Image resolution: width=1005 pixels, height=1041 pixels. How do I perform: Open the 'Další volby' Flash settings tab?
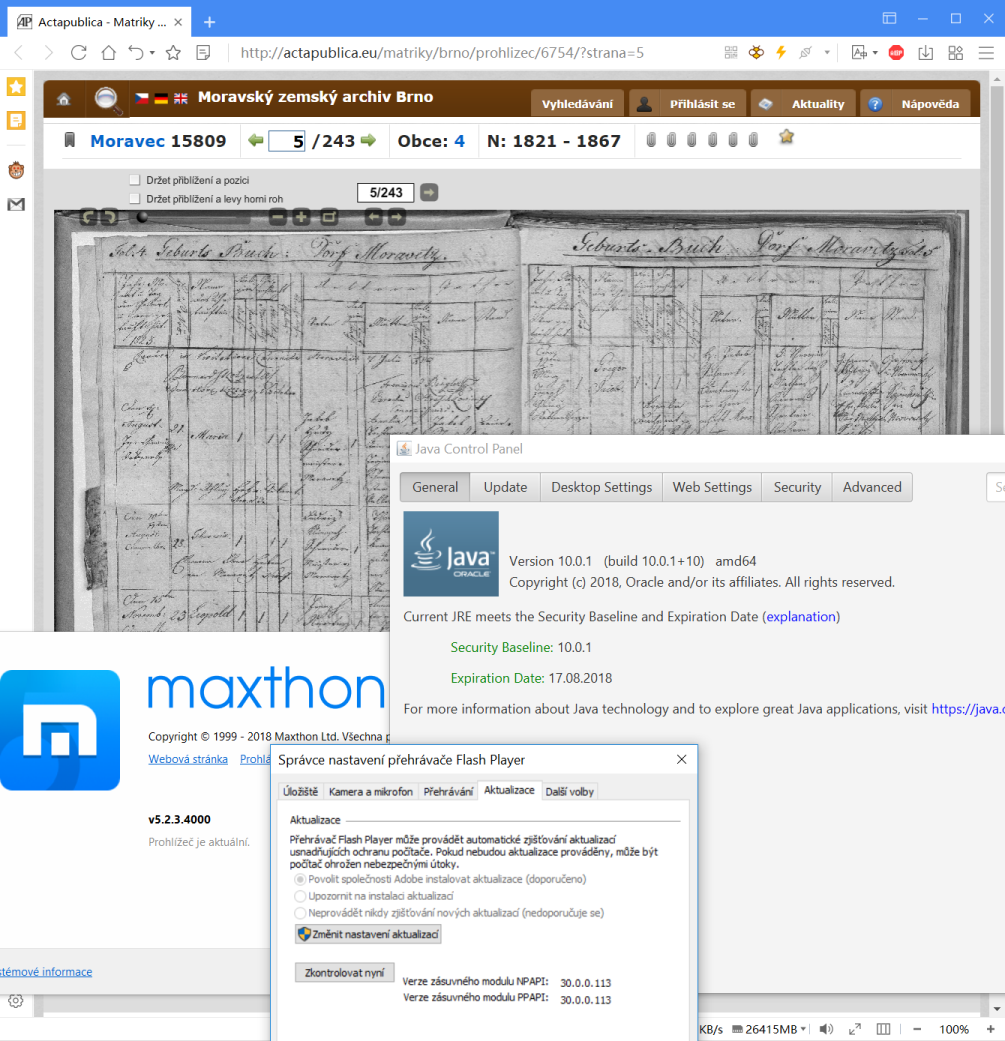[569, 791]
